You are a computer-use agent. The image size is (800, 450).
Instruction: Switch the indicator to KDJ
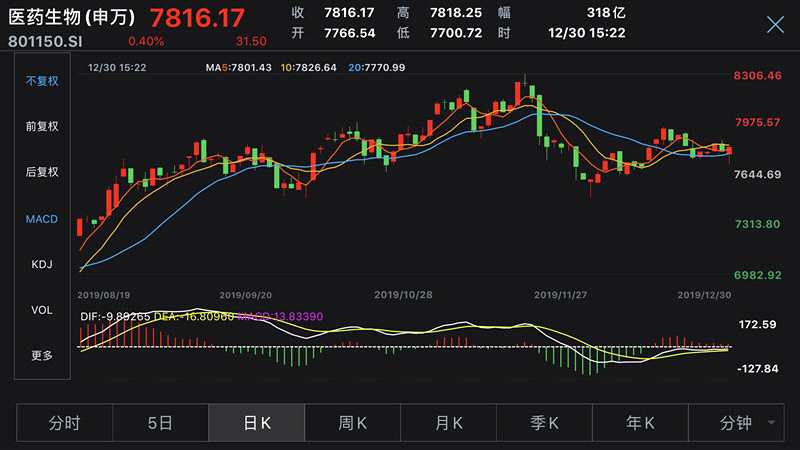coord(42,264)
